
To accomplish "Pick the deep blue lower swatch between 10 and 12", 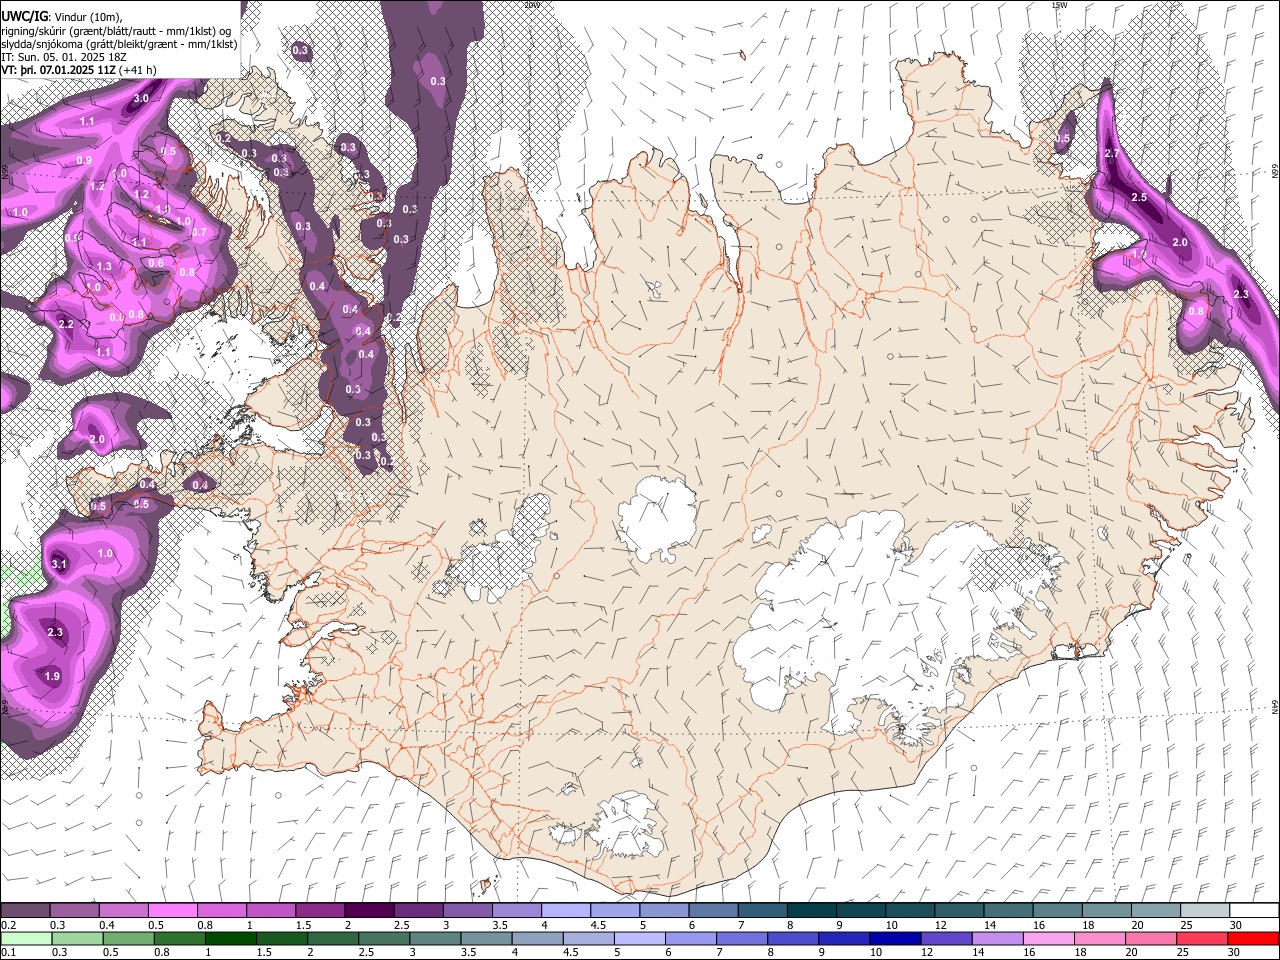I will pyautogui.click(x=894, y=938).
